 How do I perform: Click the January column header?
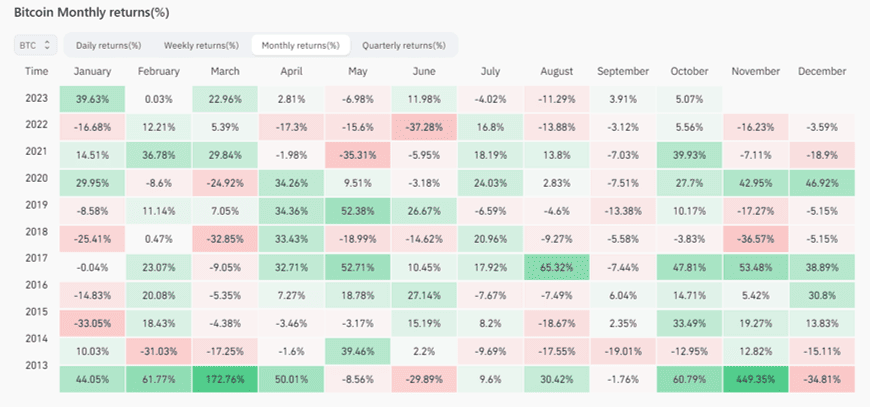pyautogui.click(x=92, y=72)
